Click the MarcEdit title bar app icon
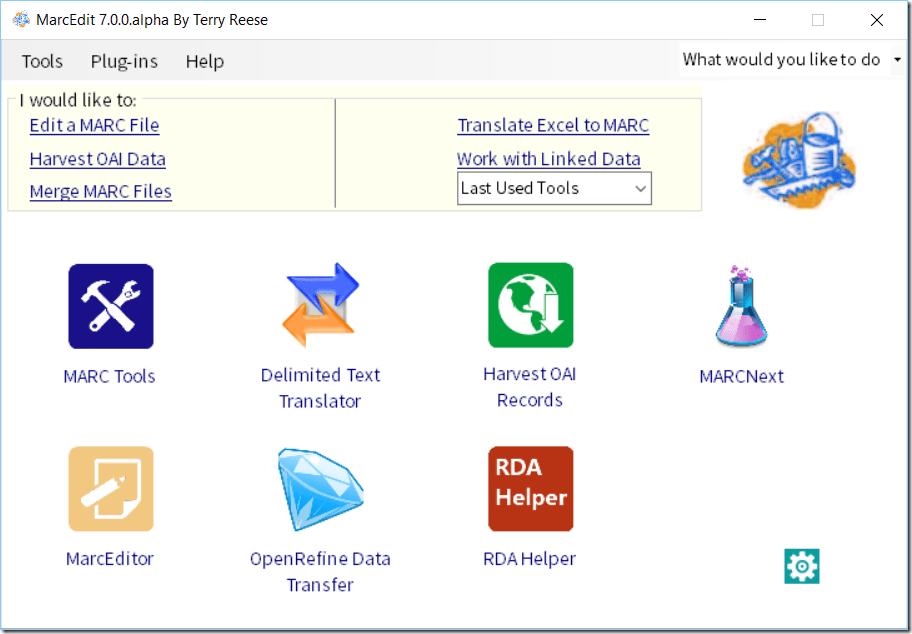 21,20
